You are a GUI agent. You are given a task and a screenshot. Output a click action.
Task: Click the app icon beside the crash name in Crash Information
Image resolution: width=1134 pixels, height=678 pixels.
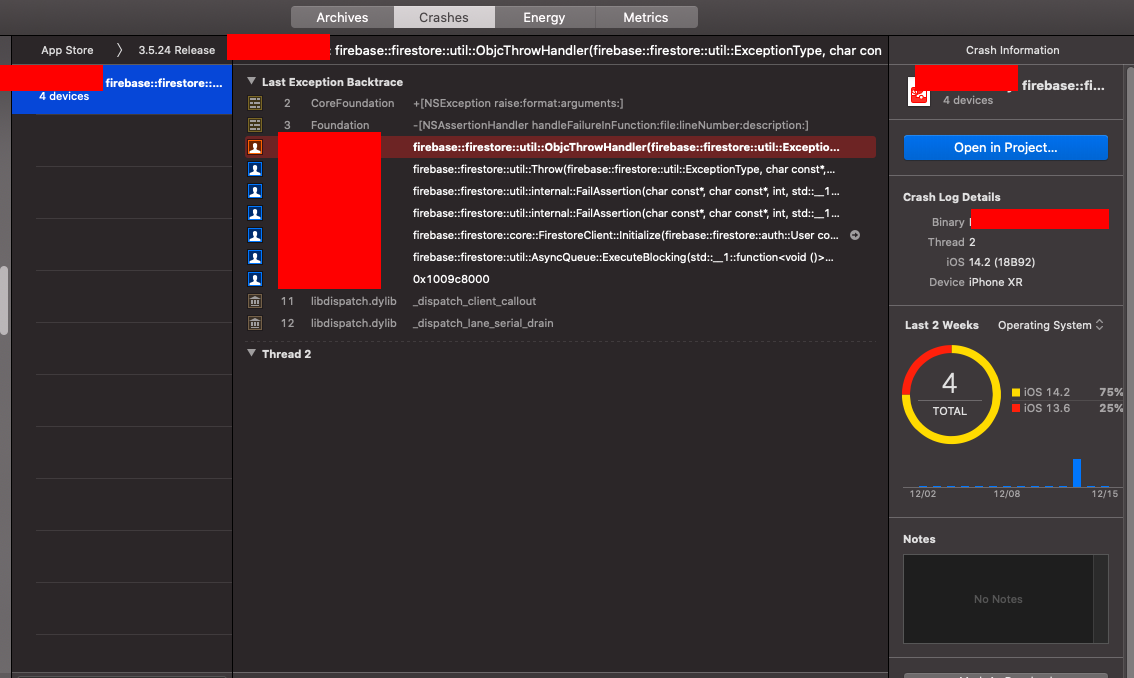tap(919, 91)
